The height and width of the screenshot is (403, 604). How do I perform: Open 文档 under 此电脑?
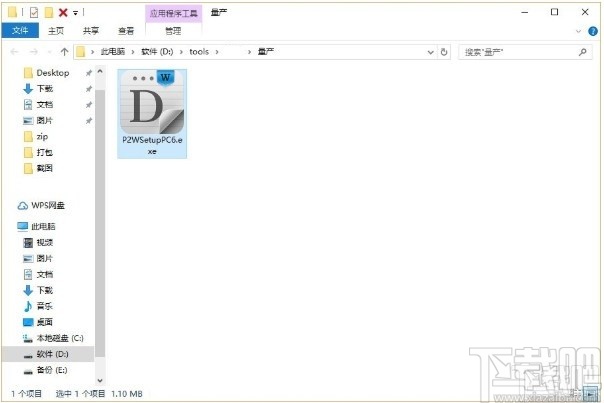click(45, 274)
